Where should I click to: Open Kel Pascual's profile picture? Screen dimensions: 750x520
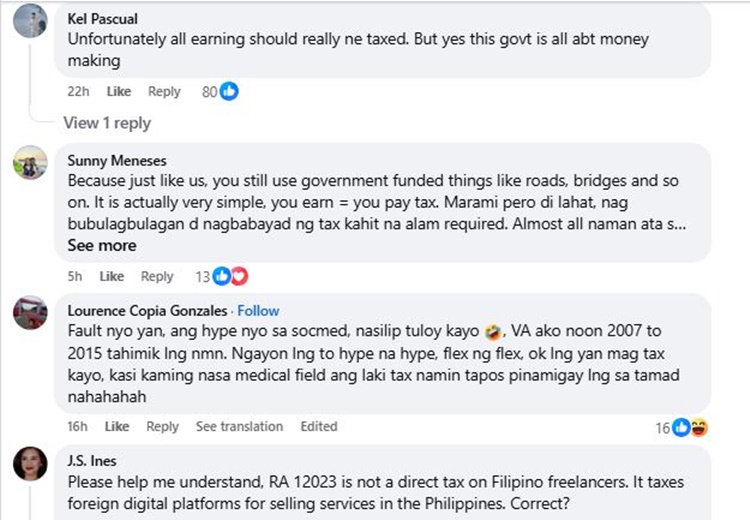(30, 21)
